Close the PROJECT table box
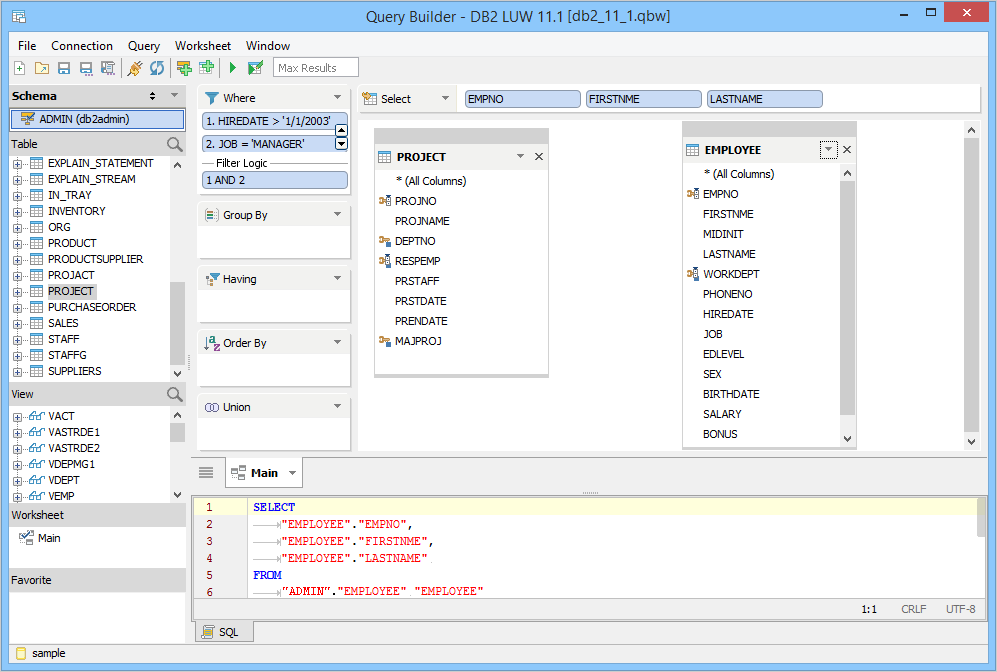Viewport: 997px width, 672px height. 539,157
